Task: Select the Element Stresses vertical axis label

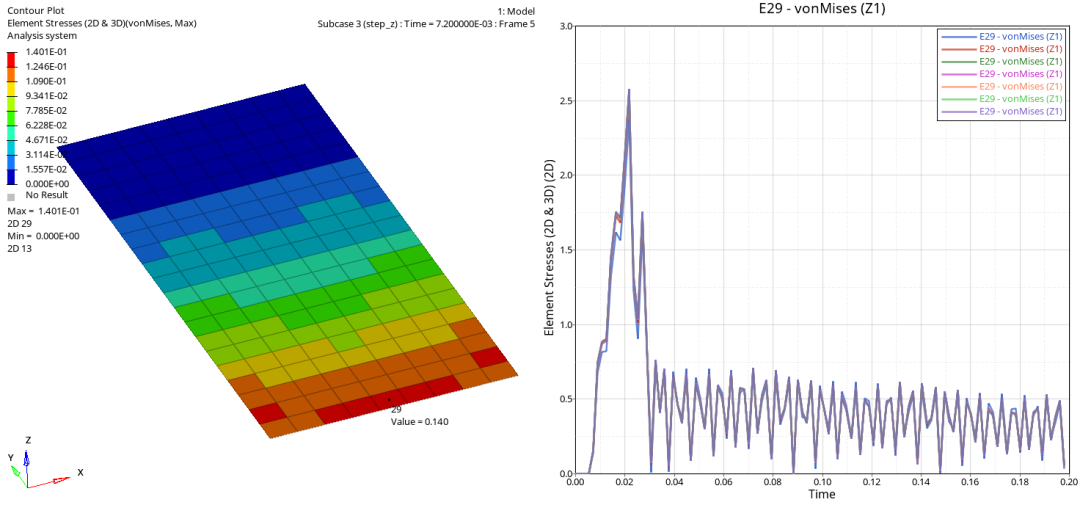Action: pos(549,250)
